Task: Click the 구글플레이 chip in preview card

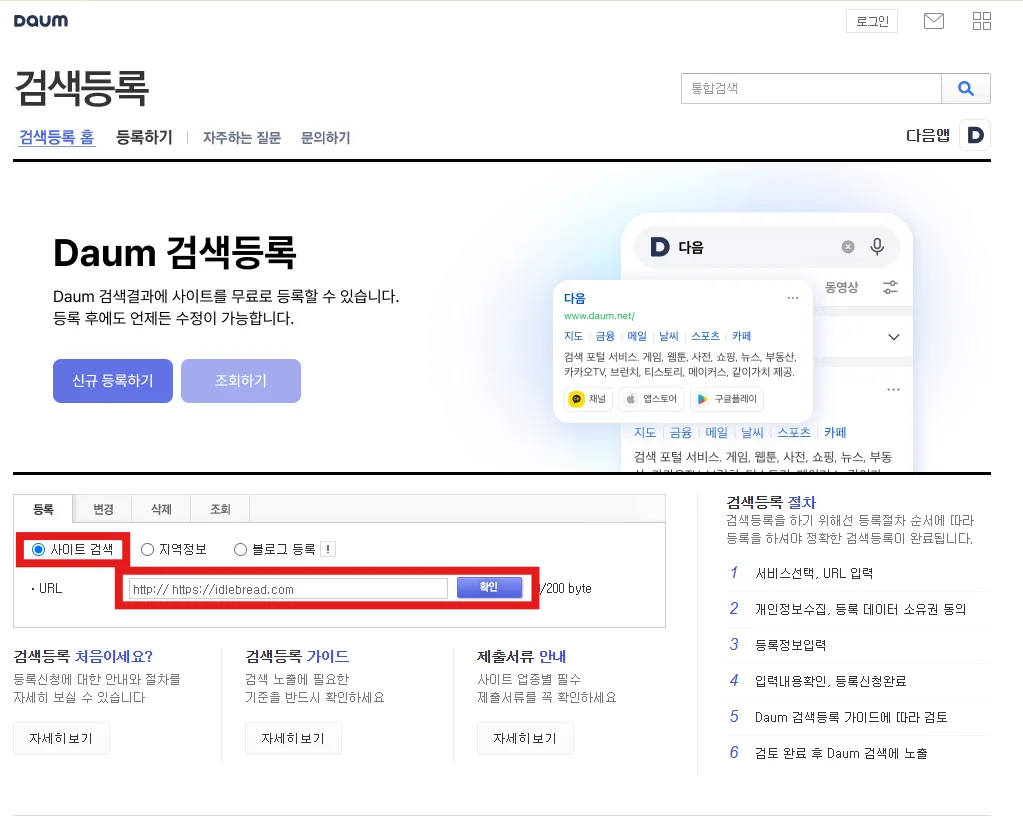Action: point(727,399)
